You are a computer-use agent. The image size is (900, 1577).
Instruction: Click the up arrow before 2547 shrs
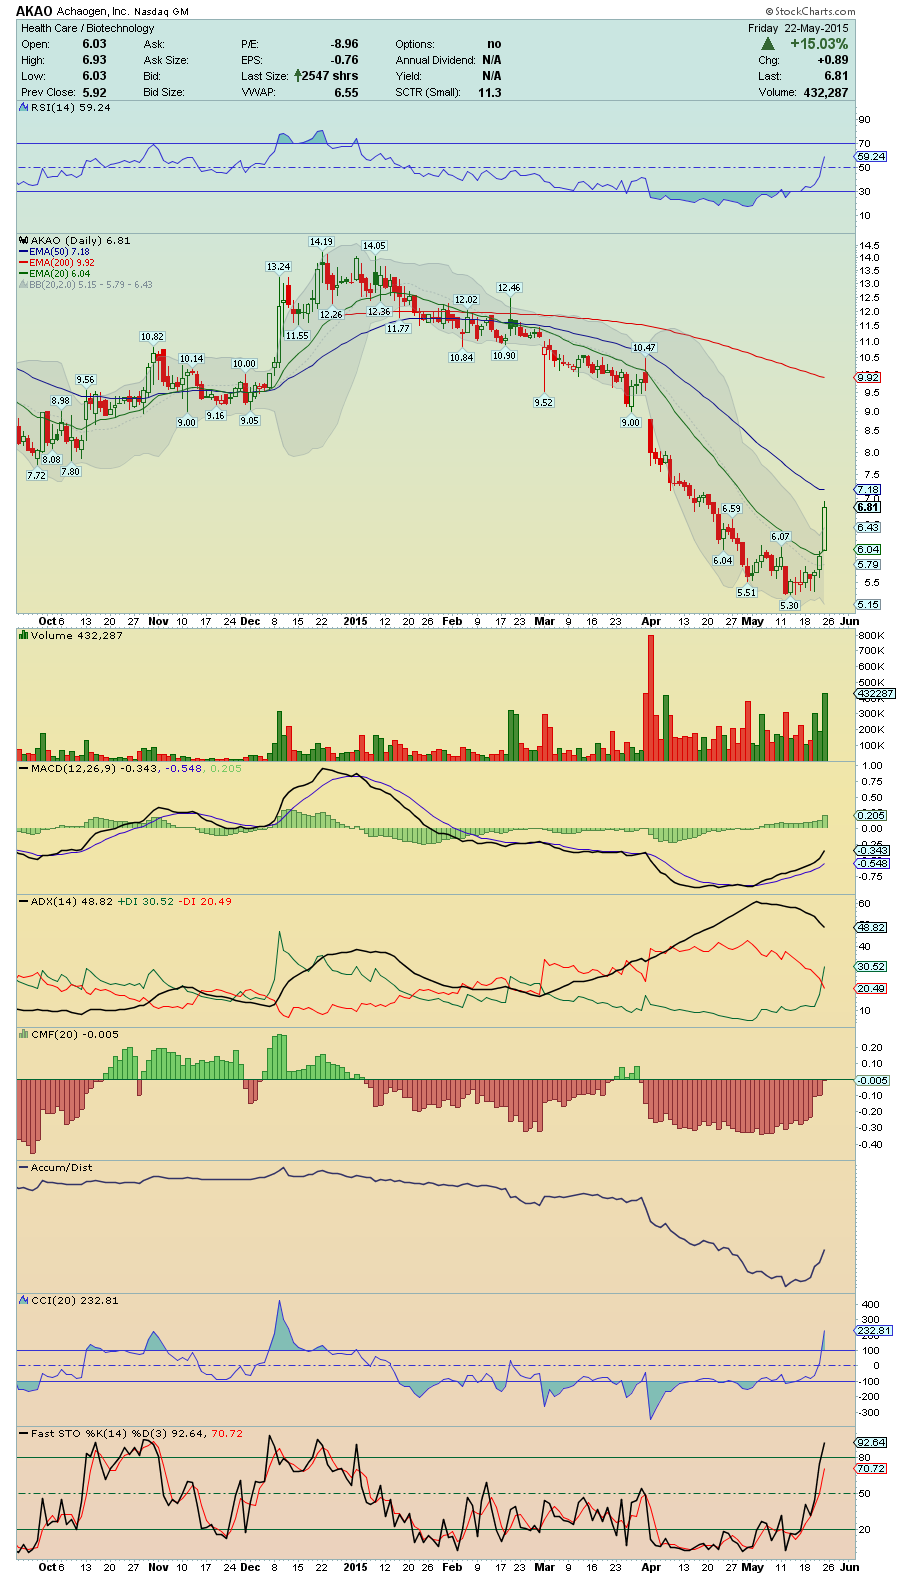[297, 76]
